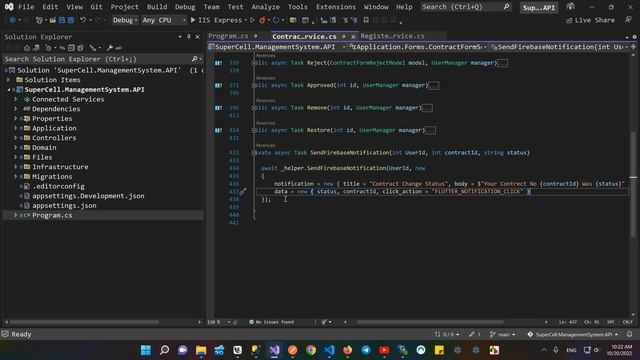Open the File menu
Viewport: 640px width, 360px height.
pos(26,7)
